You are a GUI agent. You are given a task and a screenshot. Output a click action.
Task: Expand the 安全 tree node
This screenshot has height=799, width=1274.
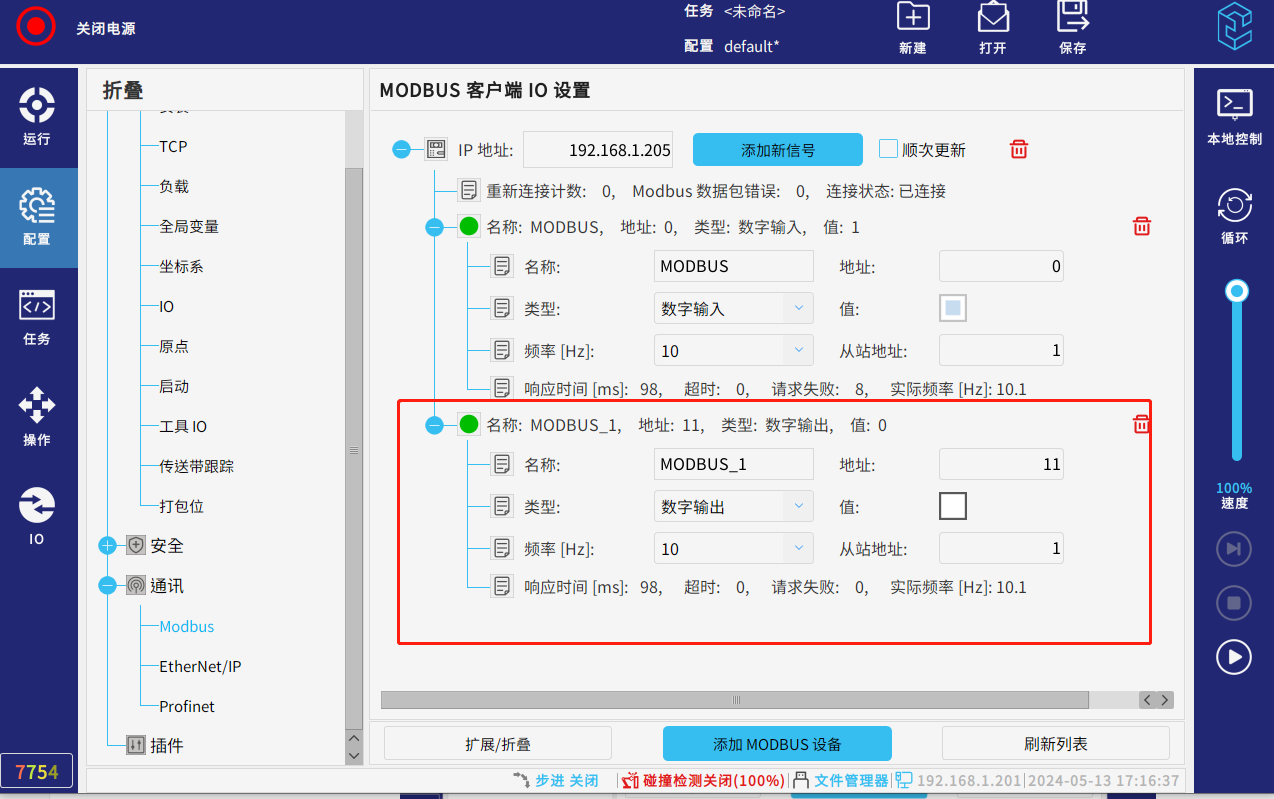(108, 546)
